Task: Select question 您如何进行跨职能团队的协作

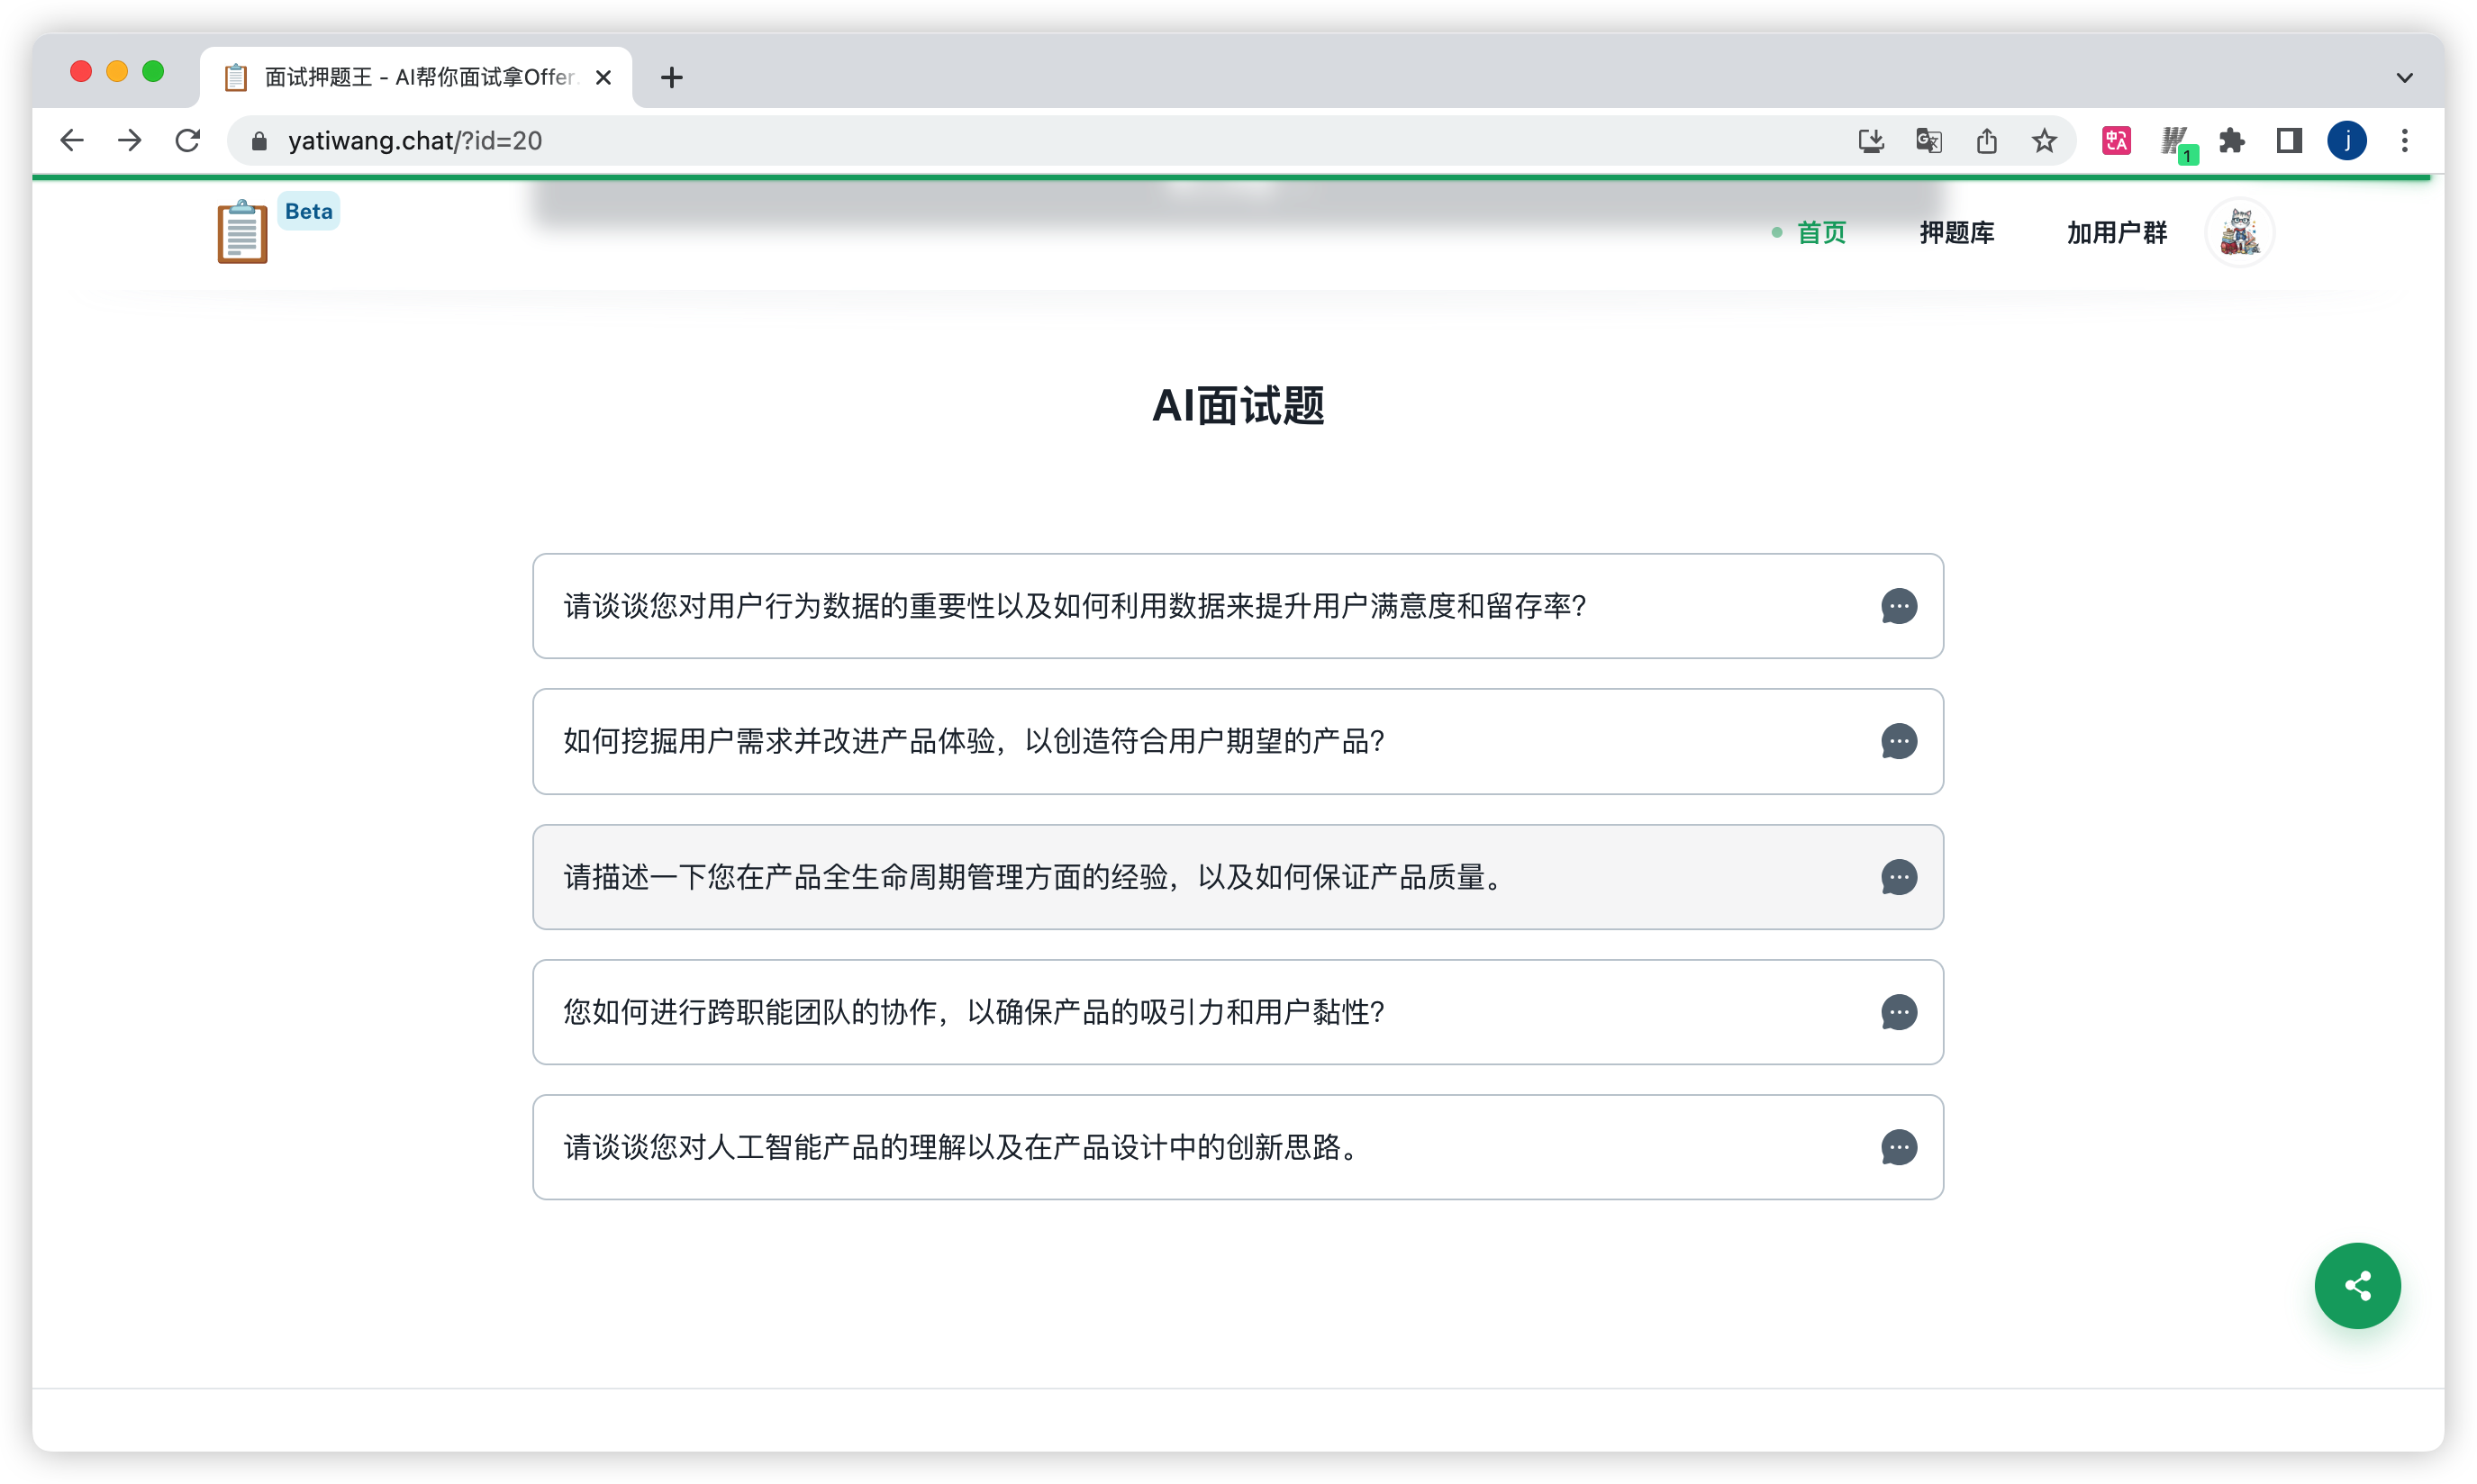Action: tap(1238, 1012)
